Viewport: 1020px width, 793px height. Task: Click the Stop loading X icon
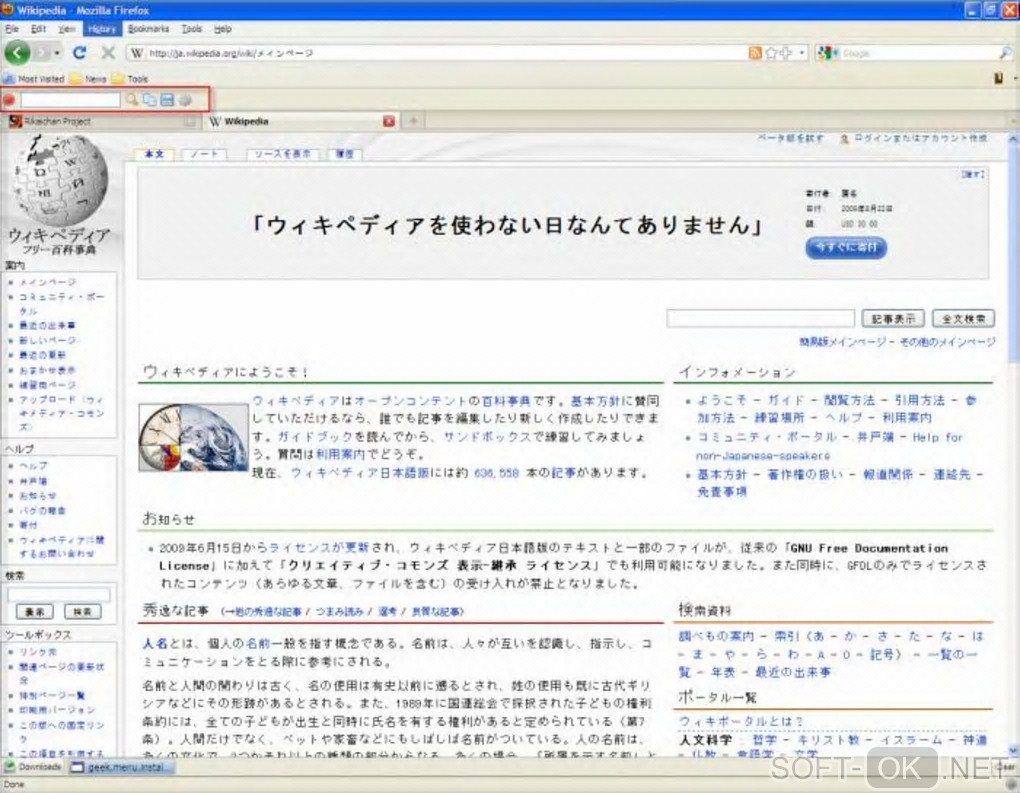(x=109, y=53)
